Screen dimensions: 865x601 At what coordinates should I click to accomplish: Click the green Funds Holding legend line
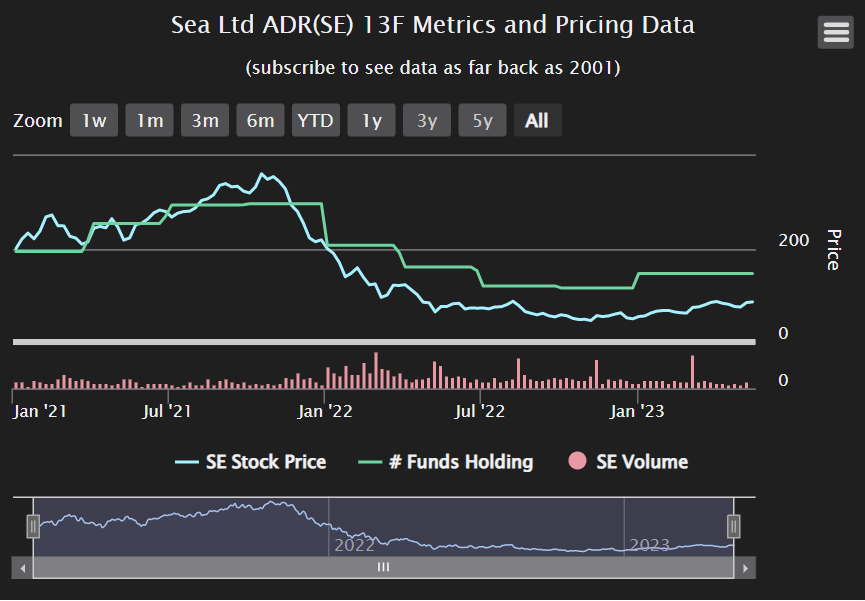pyautogui.click(x=371, y=462)
